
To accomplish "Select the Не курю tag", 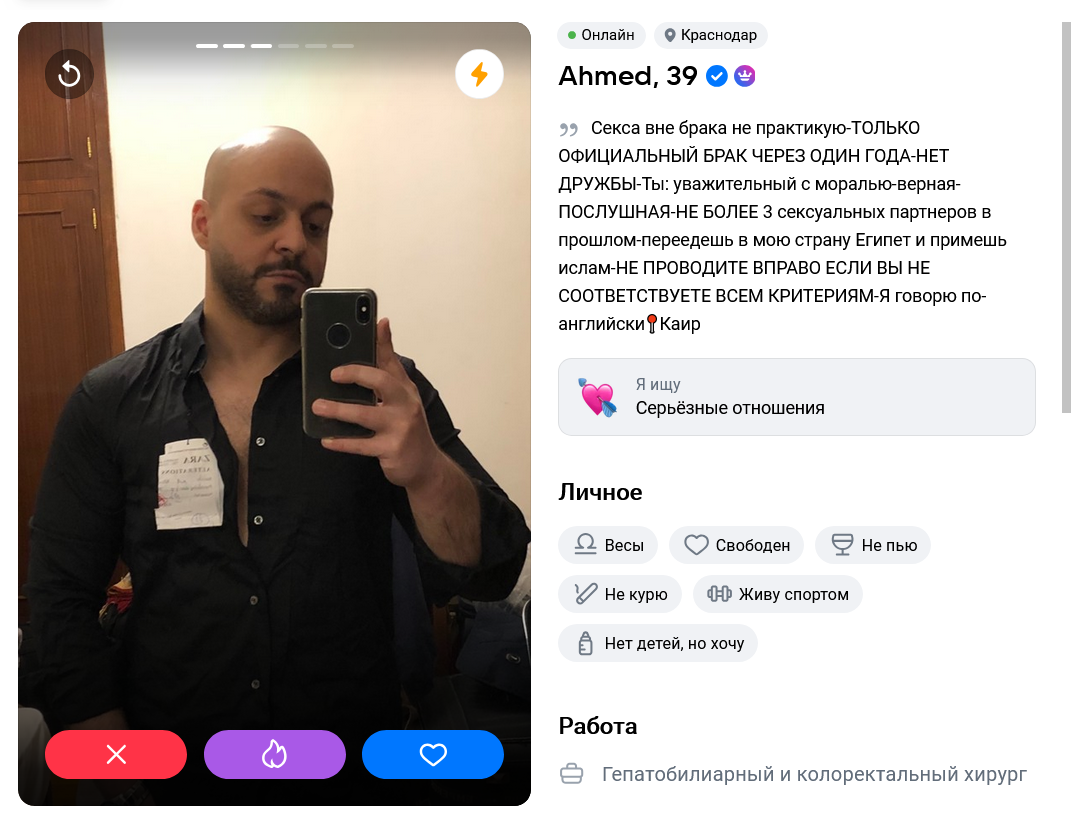I will tap(620, 594).
